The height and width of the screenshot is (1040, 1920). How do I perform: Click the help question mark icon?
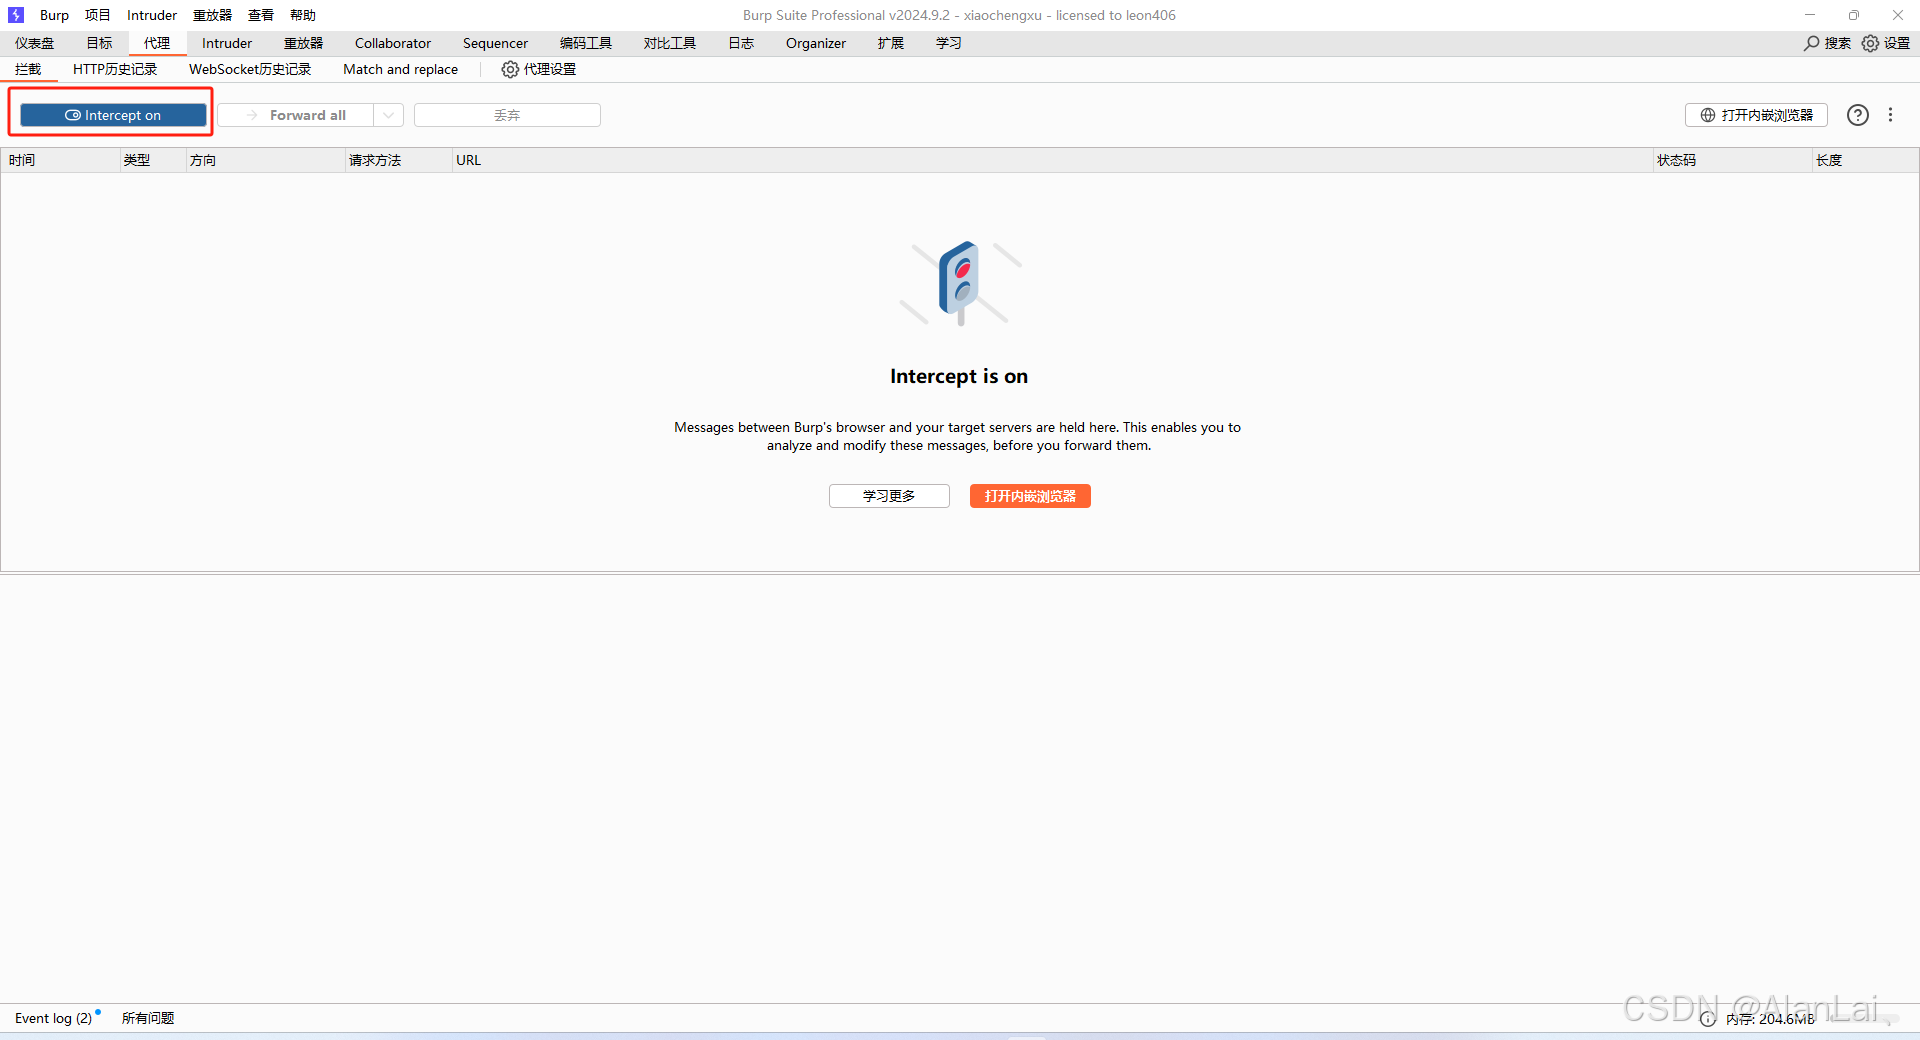click(x=1858, y=115)
